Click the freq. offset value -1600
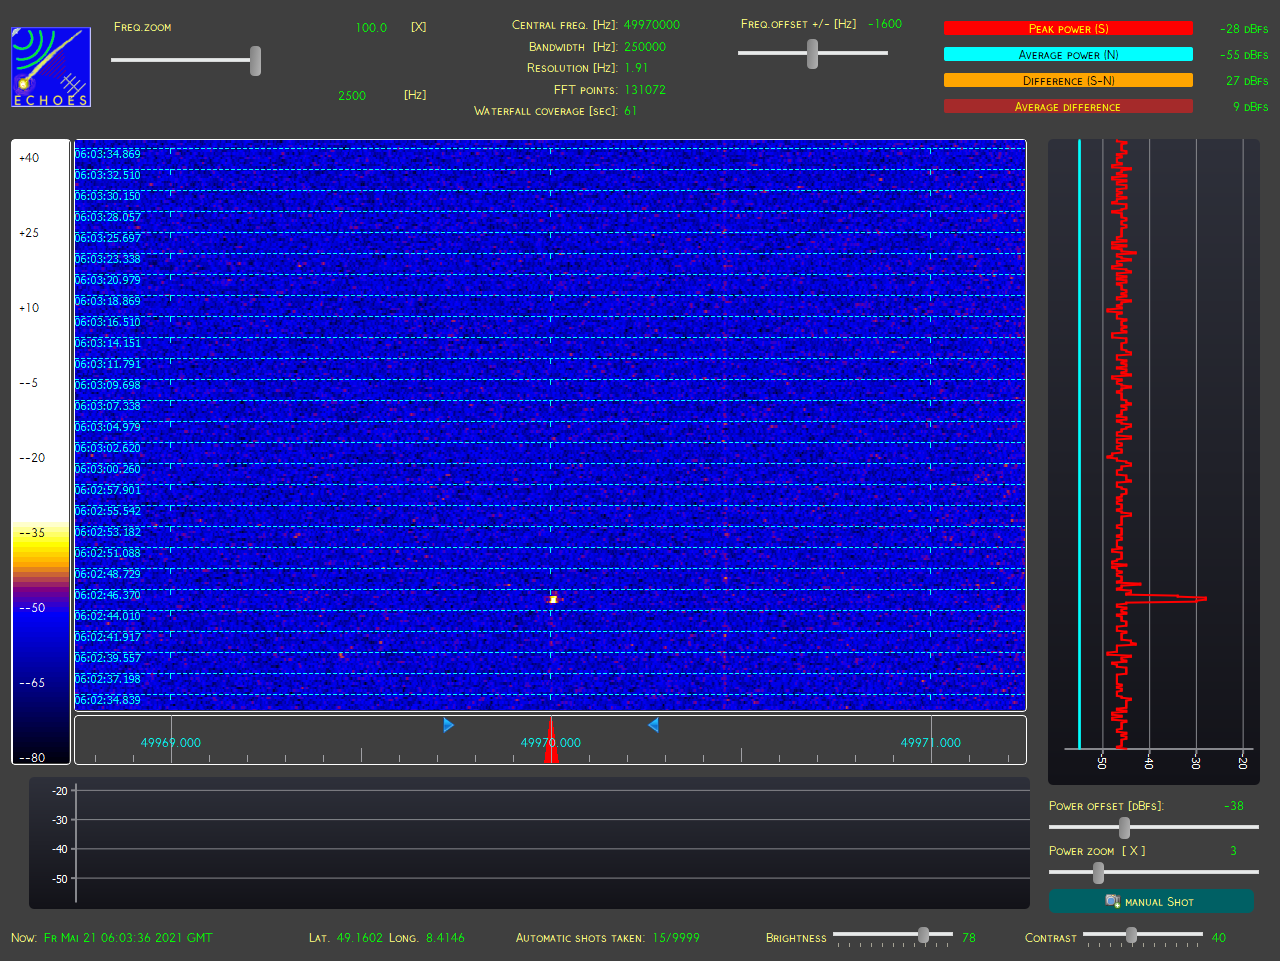 coord(885,24)
